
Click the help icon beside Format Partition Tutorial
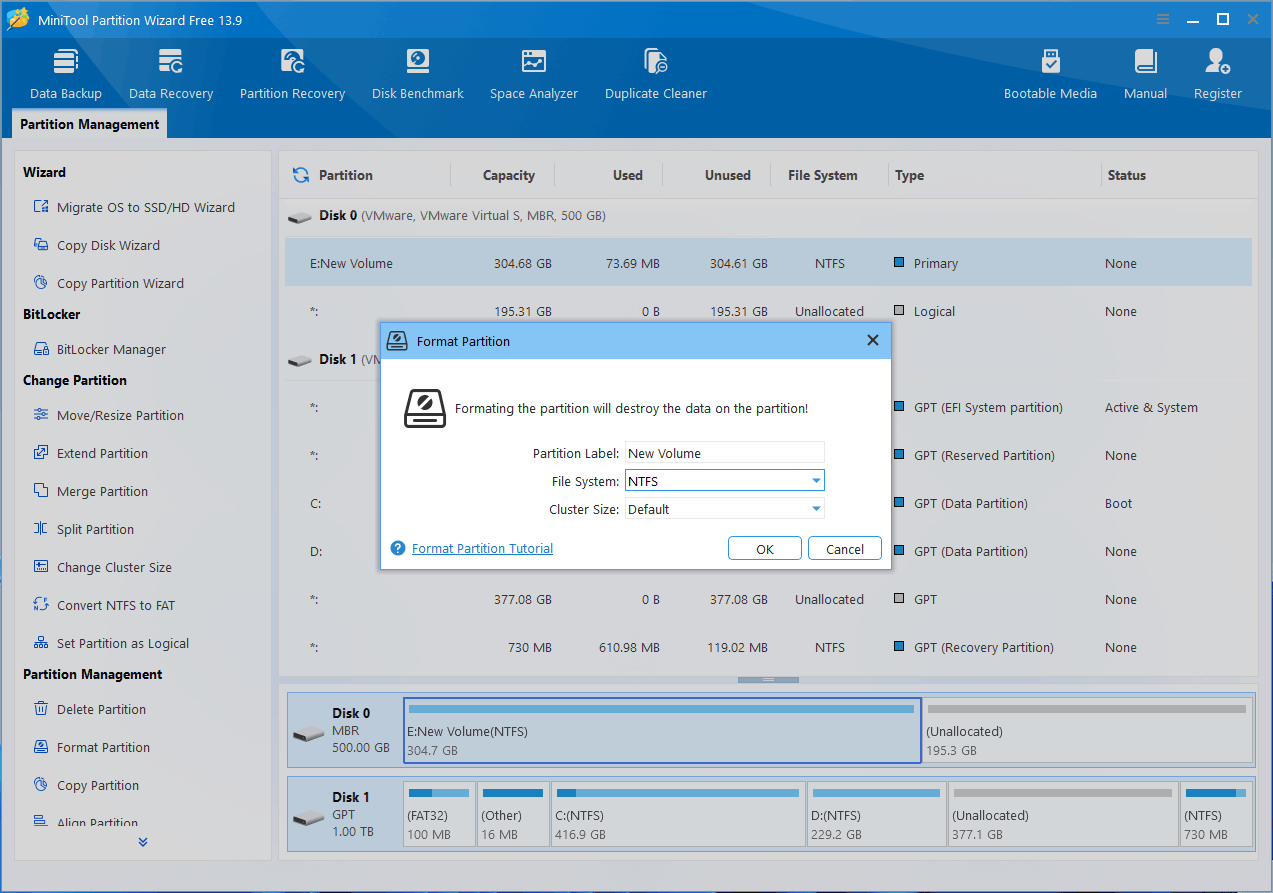click(398, 548)
